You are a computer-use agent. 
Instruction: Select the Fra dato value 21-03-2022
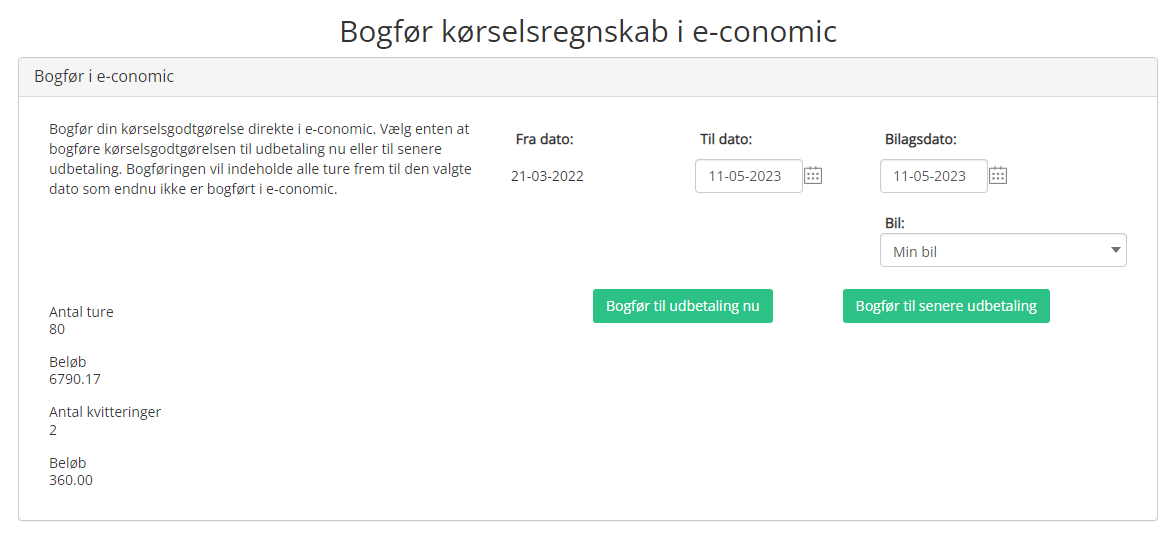(547, 176)
